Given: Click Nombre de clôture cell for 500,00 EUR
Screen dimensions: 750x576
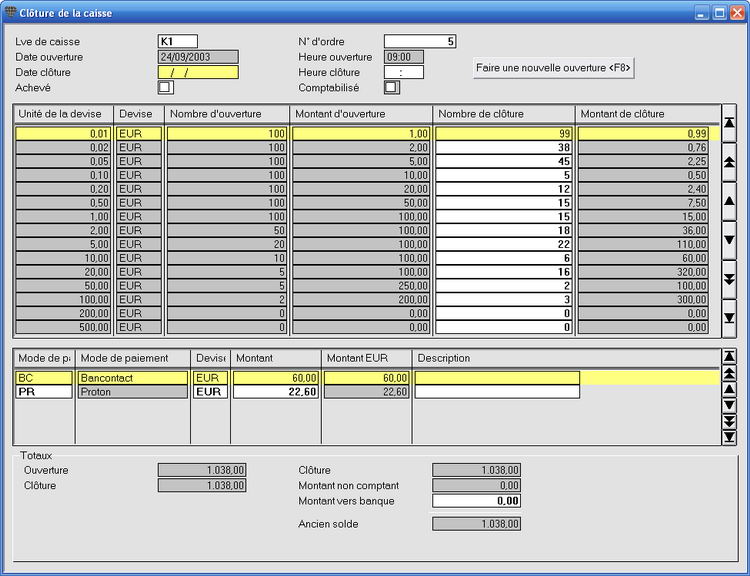Looking at the screenshot, I should (504, 328).
